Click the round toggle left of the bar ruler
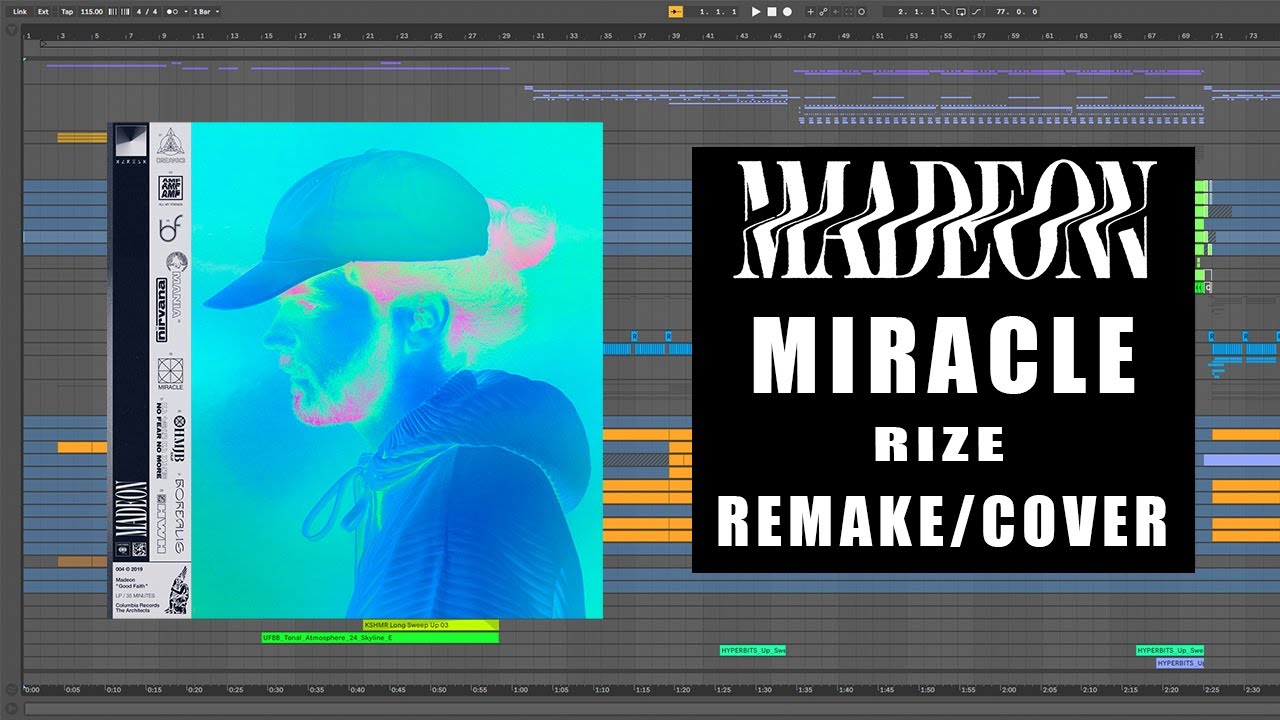The height and width of the screenshot is (720, 1280). pos(11,31)
